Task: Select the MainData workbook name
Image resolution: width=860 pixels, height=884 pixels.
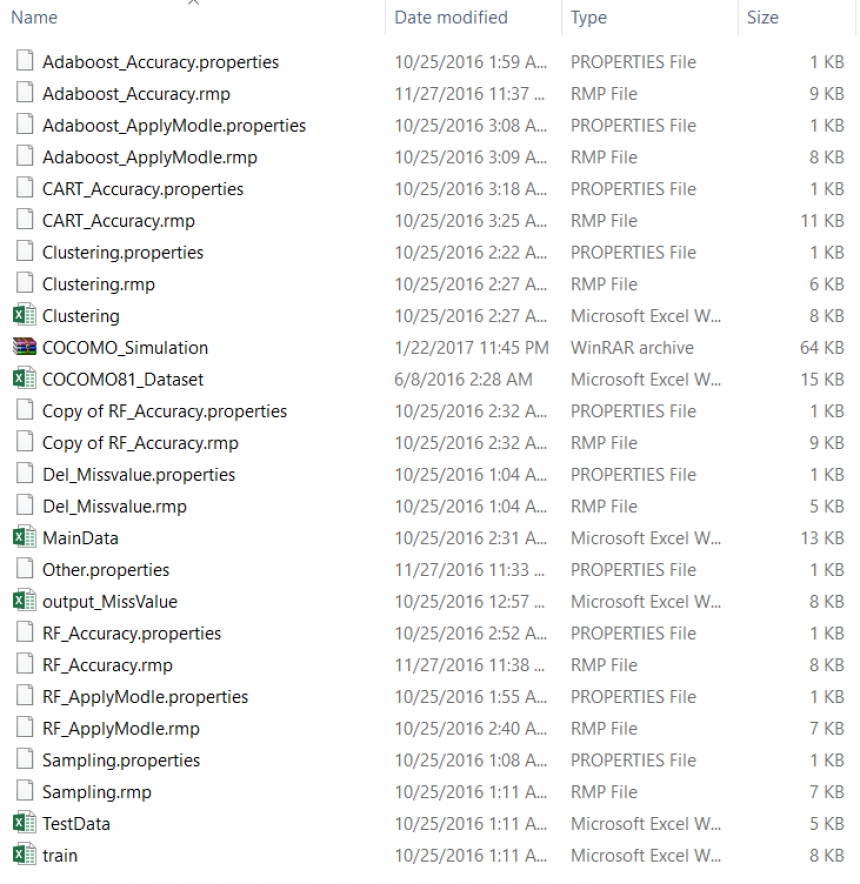Action: click(x=81, y=538)
